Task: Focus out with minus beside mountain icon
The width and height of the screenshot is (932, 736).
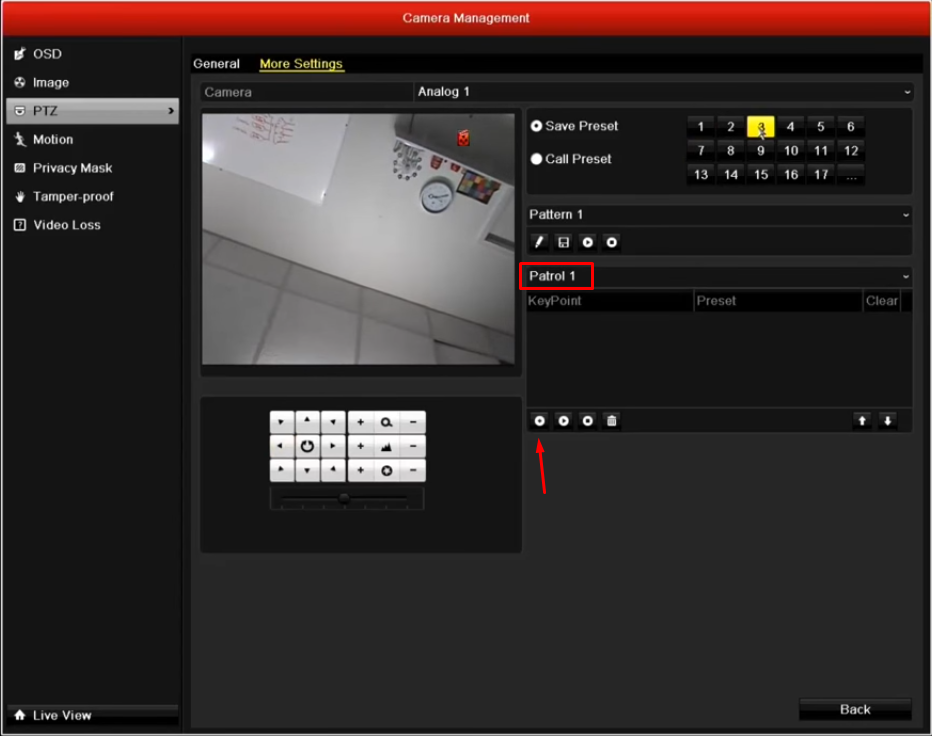Action: pos(413,446)
